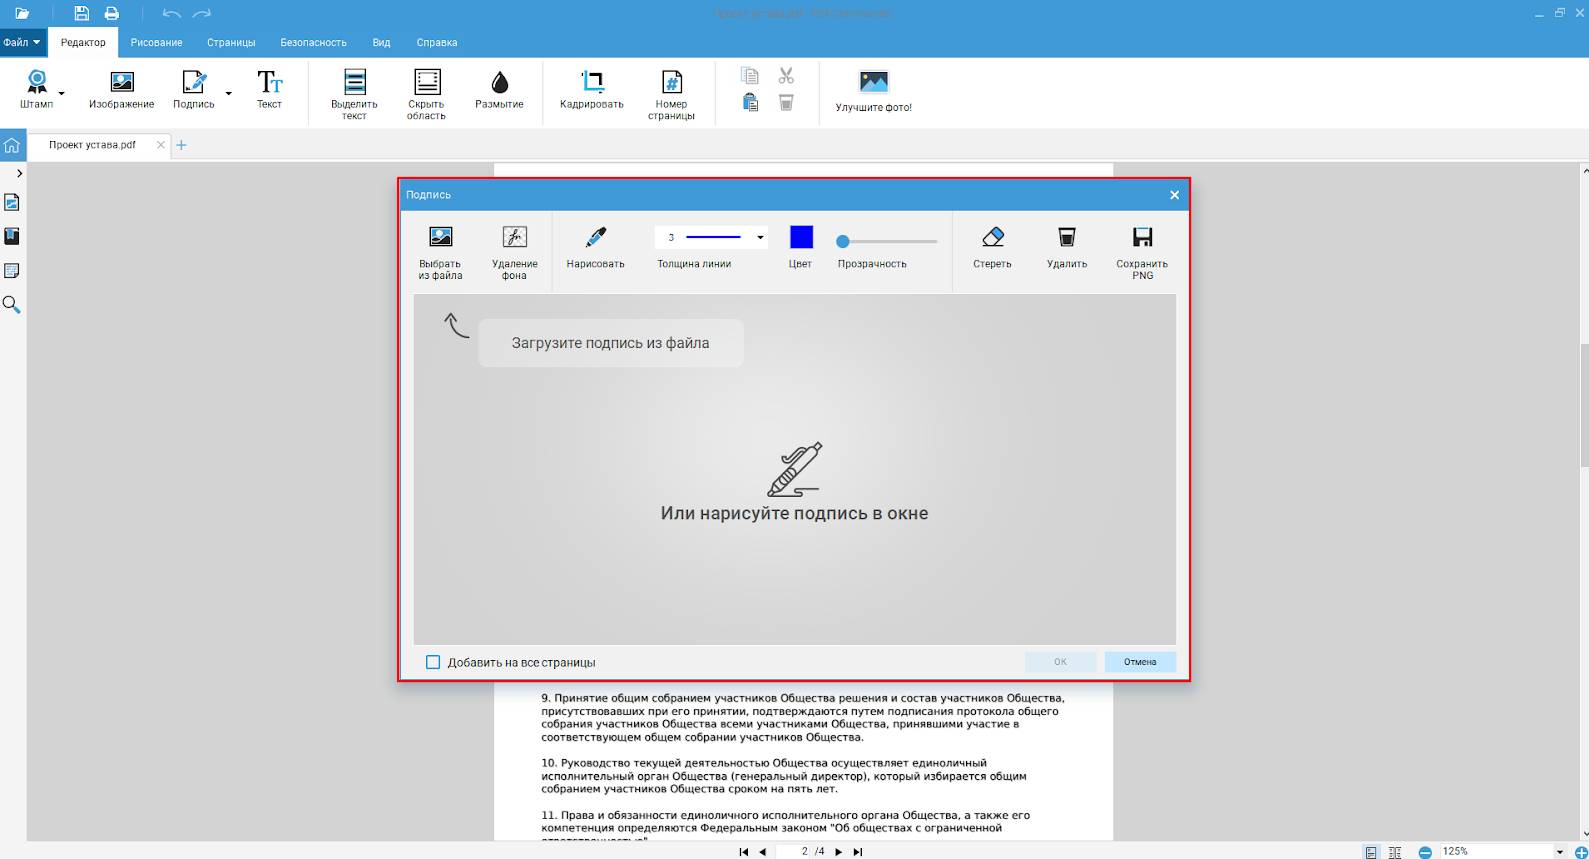Screen dimensions: 1589x859
Task: Pick the blue Цвет color swatch
Action: coord(801,237)
